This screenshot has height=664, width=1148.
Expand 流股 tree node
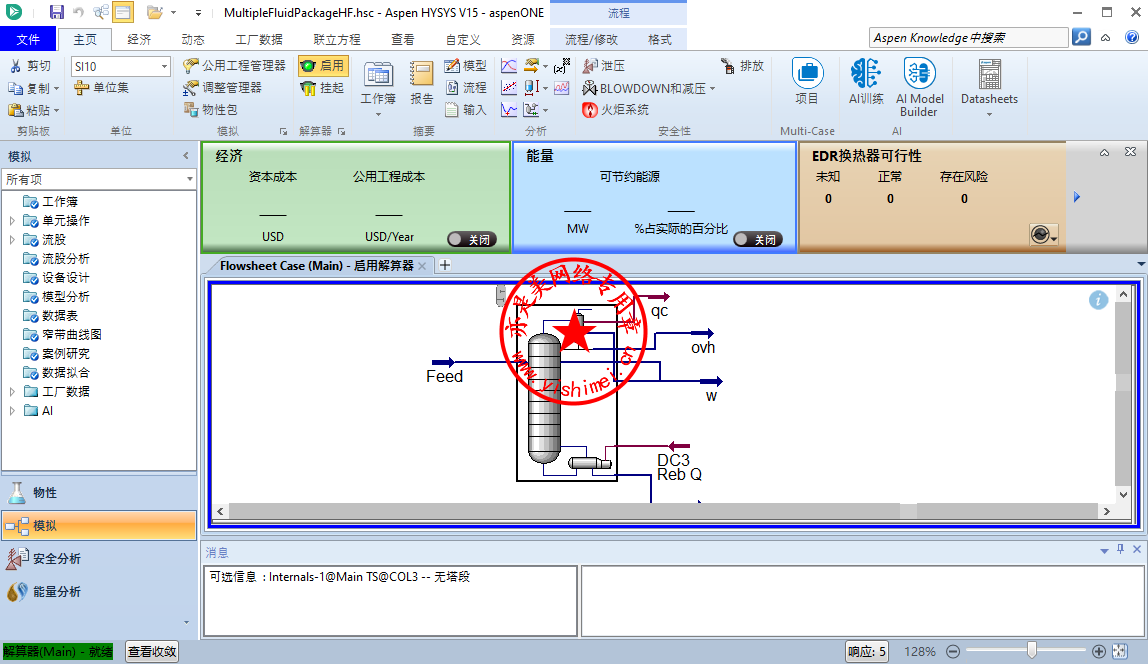point(12,239)
